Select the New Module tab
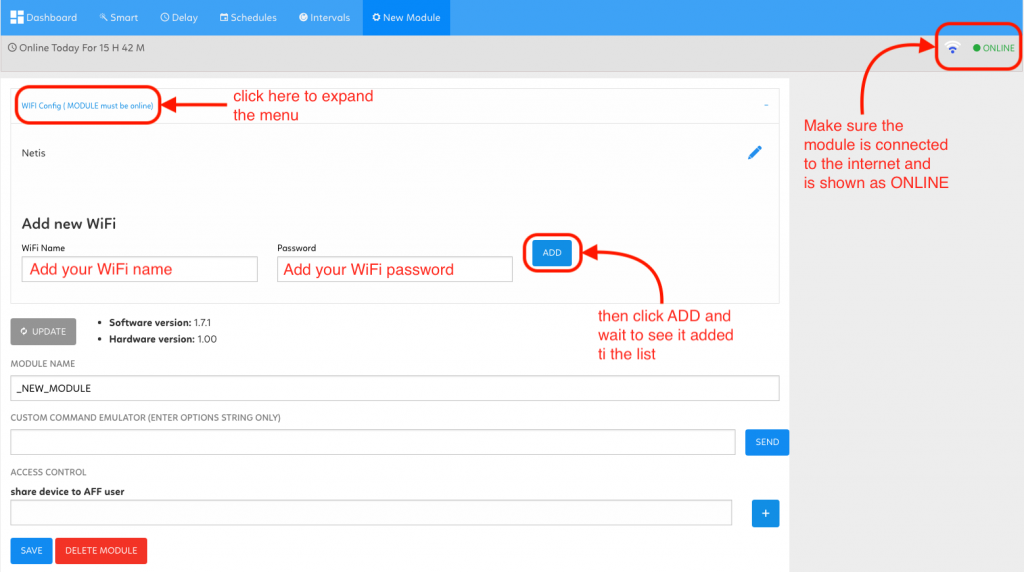Image resolution: width=1024 pixels, height=572 pixels. pyautogui.click(x=406, y=18)
